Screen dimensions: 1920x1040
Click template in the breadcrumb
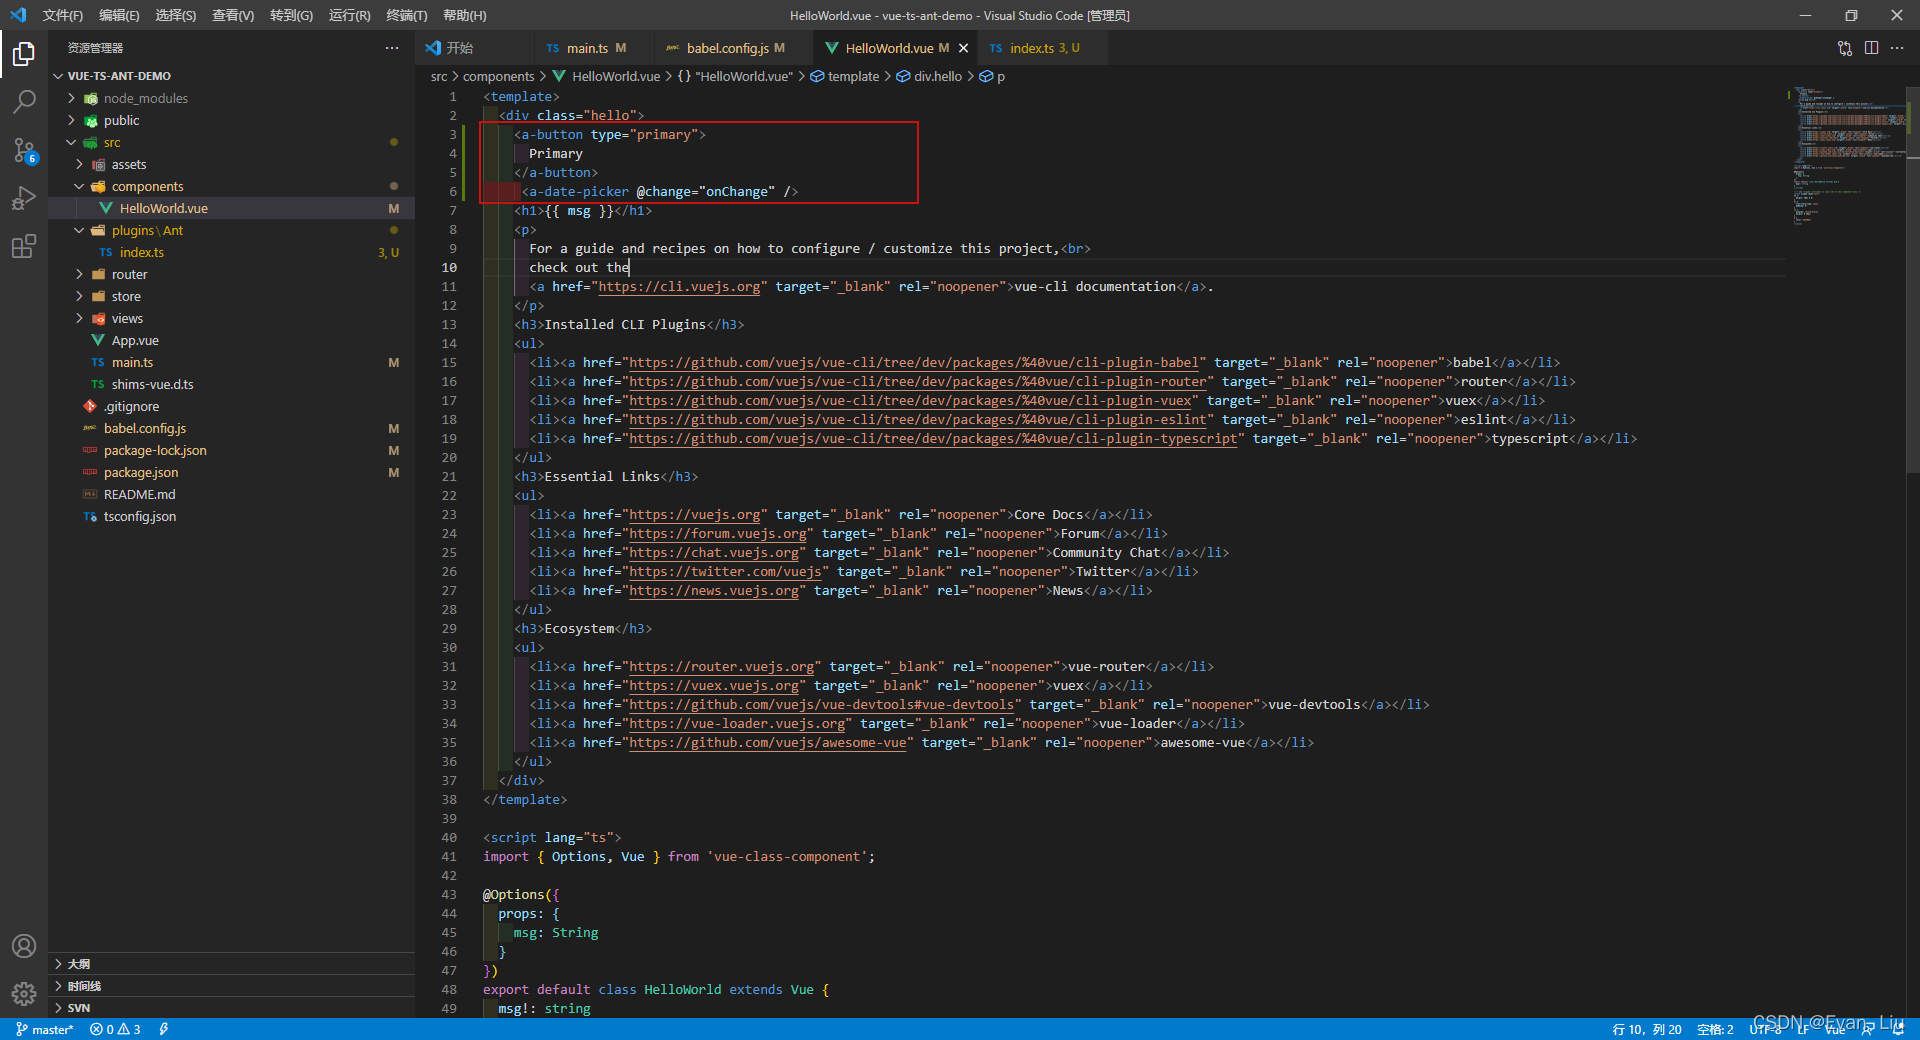[845, 76]
